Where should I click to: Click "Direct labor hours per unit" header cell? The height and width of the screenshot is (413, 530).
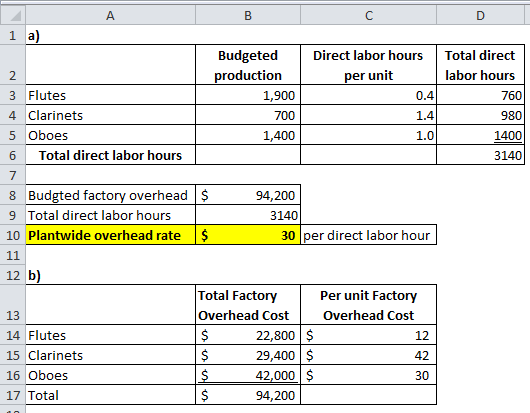[368, 65]
